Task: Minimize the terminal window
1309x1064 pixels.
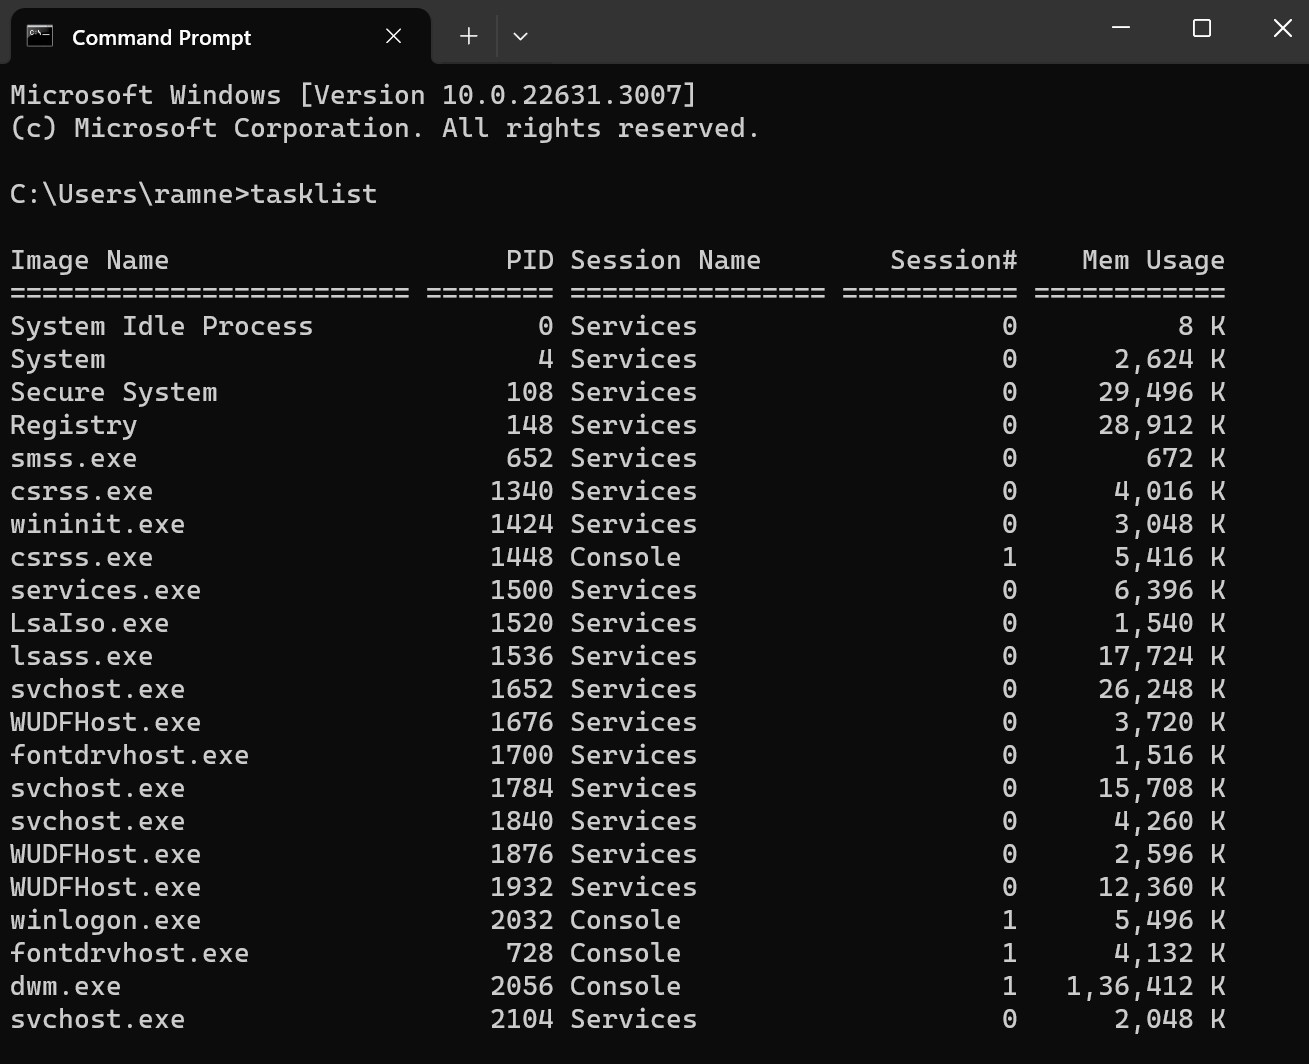Action: coord(1121,28)
